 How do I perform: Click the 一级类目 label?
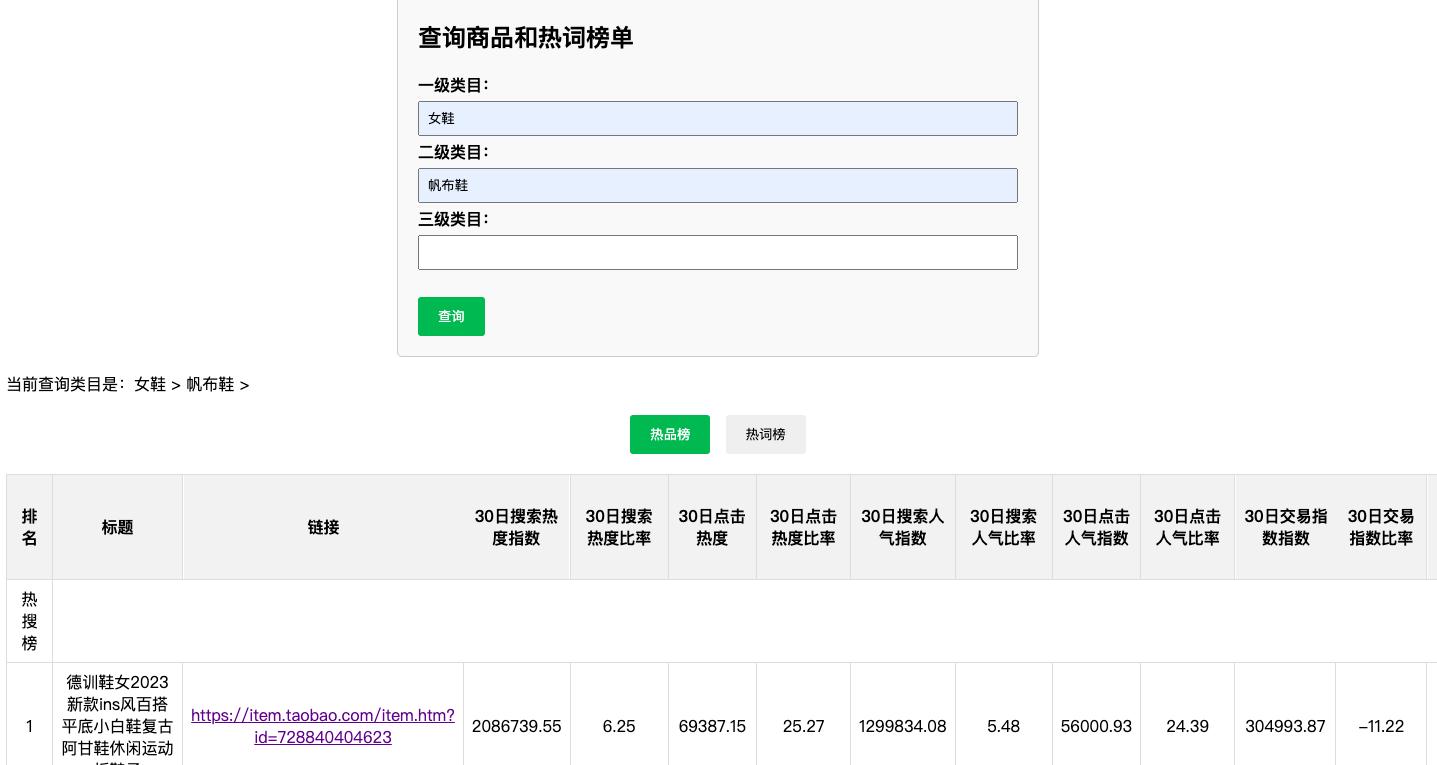click(x=453, y=85)
